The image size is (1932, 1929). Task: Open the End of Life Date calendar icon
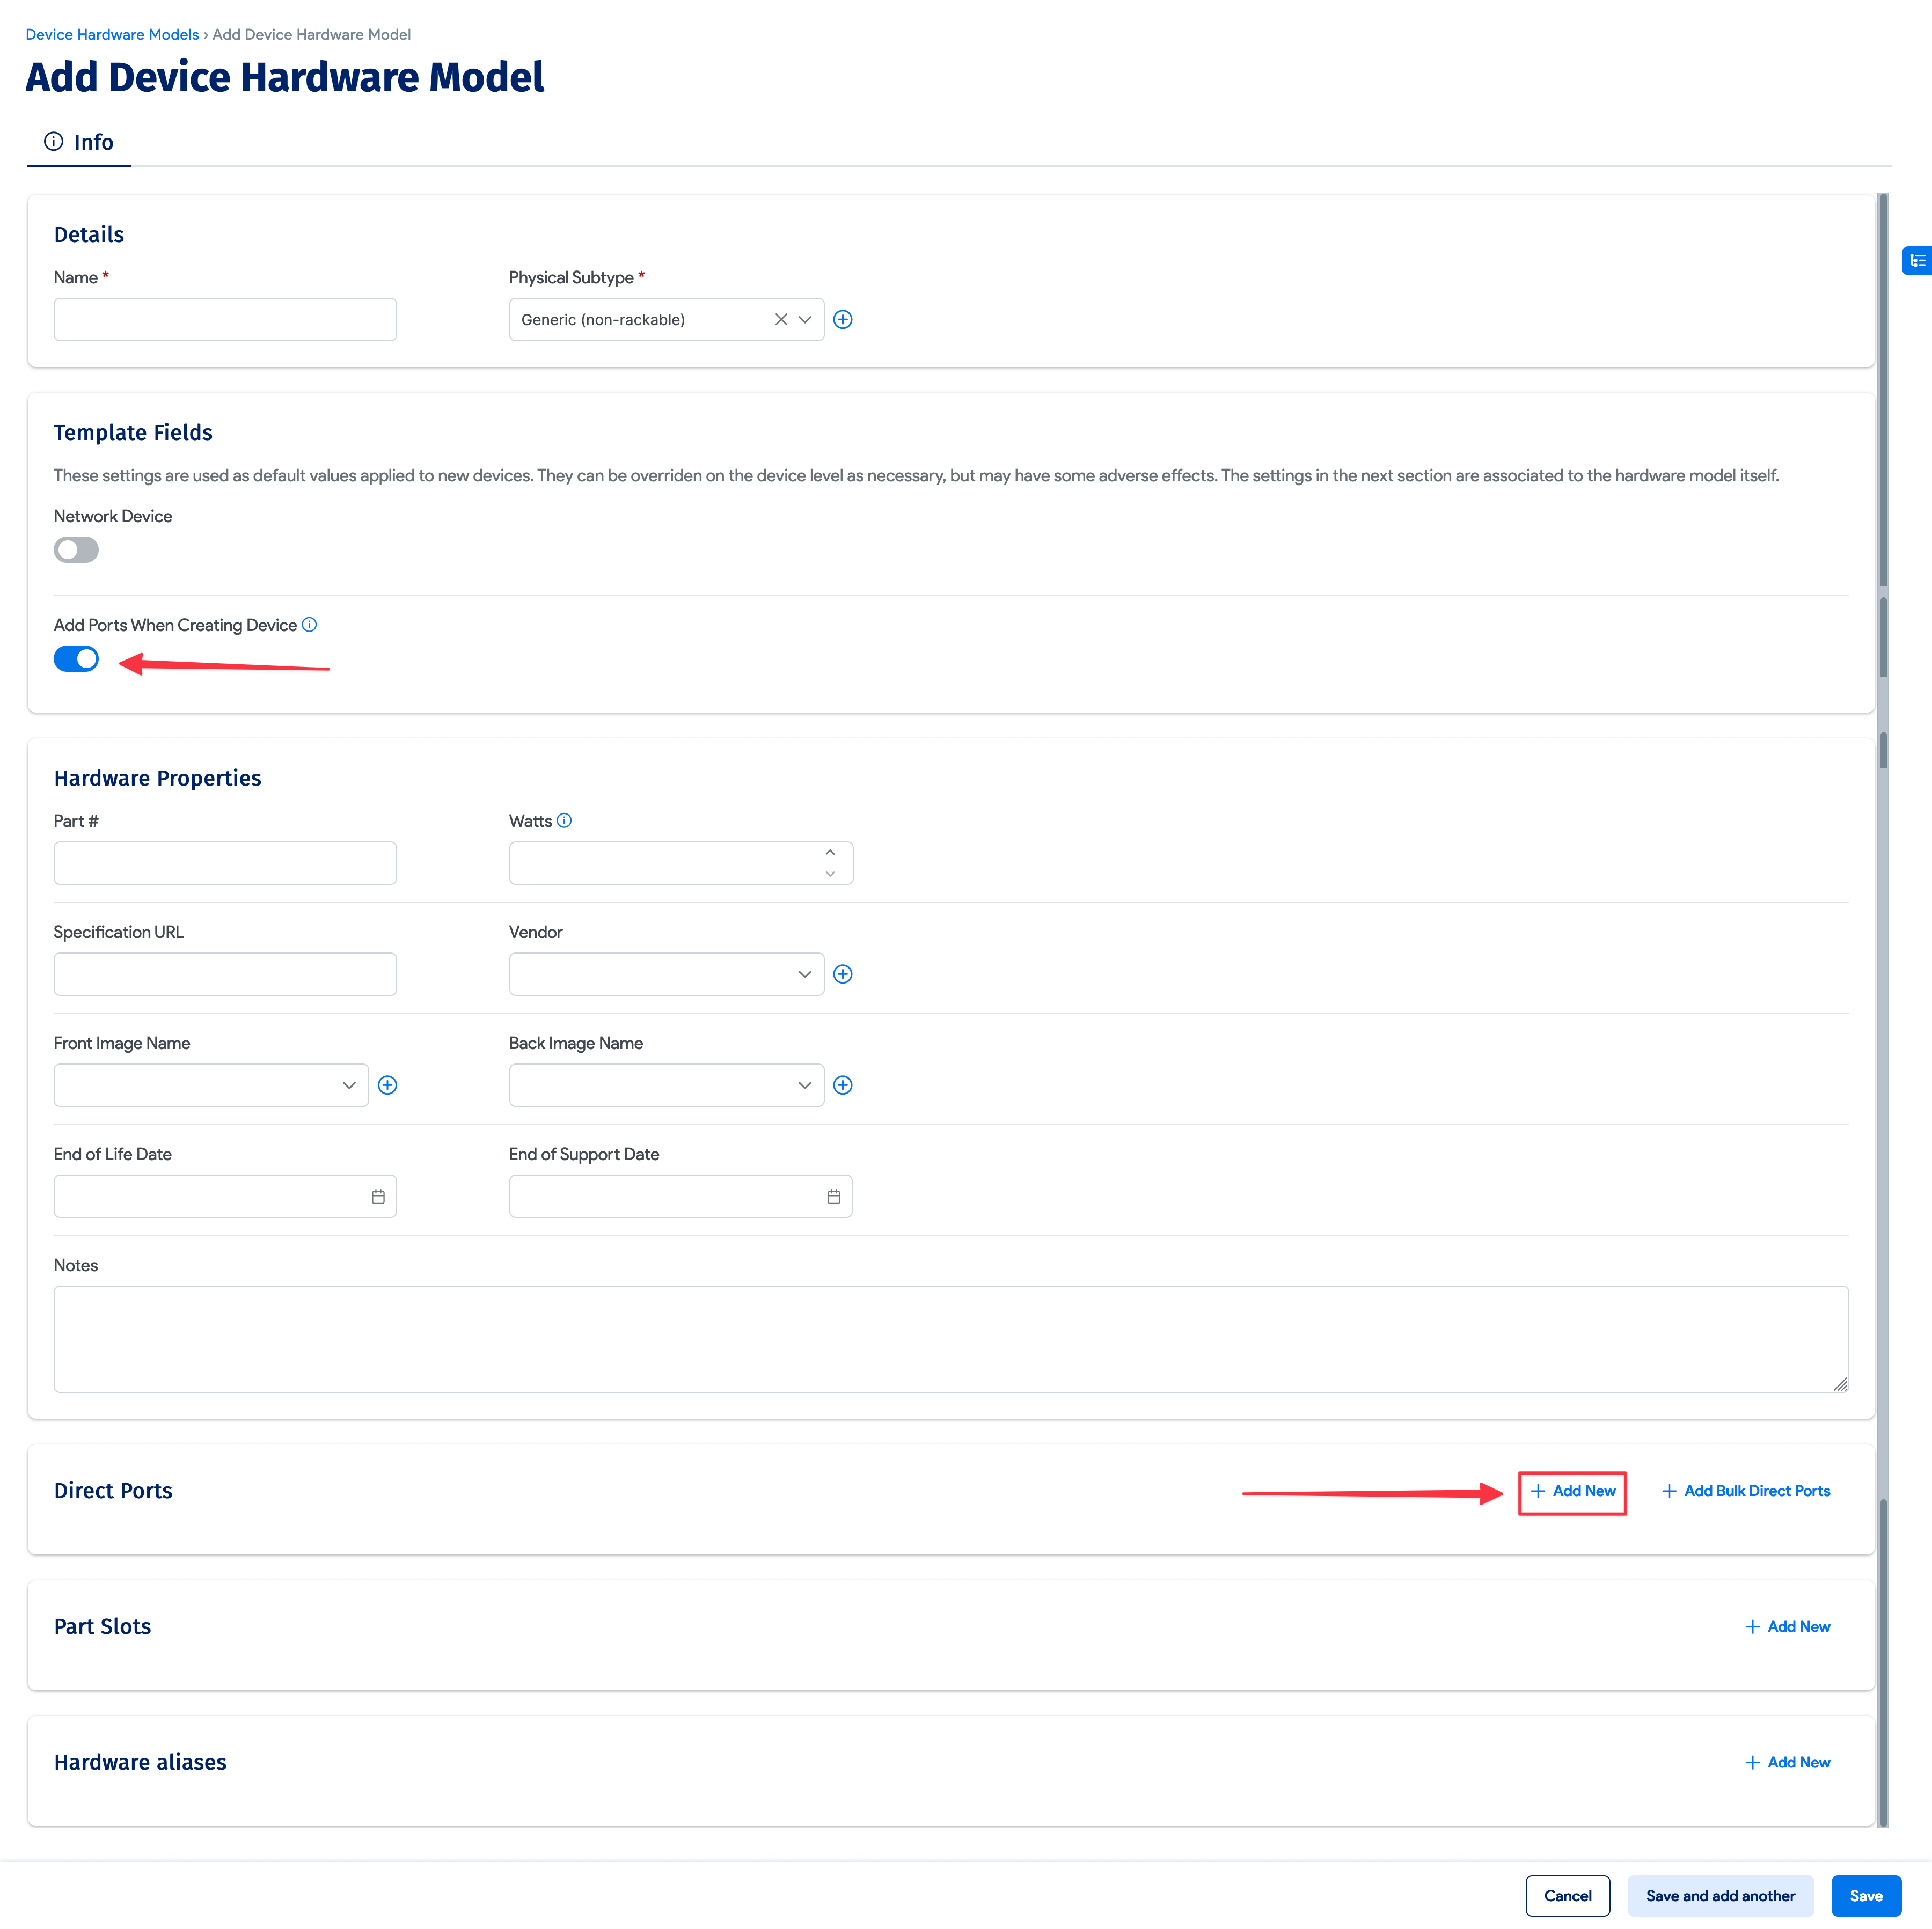pyautogui.click(x=378, y=1195)
